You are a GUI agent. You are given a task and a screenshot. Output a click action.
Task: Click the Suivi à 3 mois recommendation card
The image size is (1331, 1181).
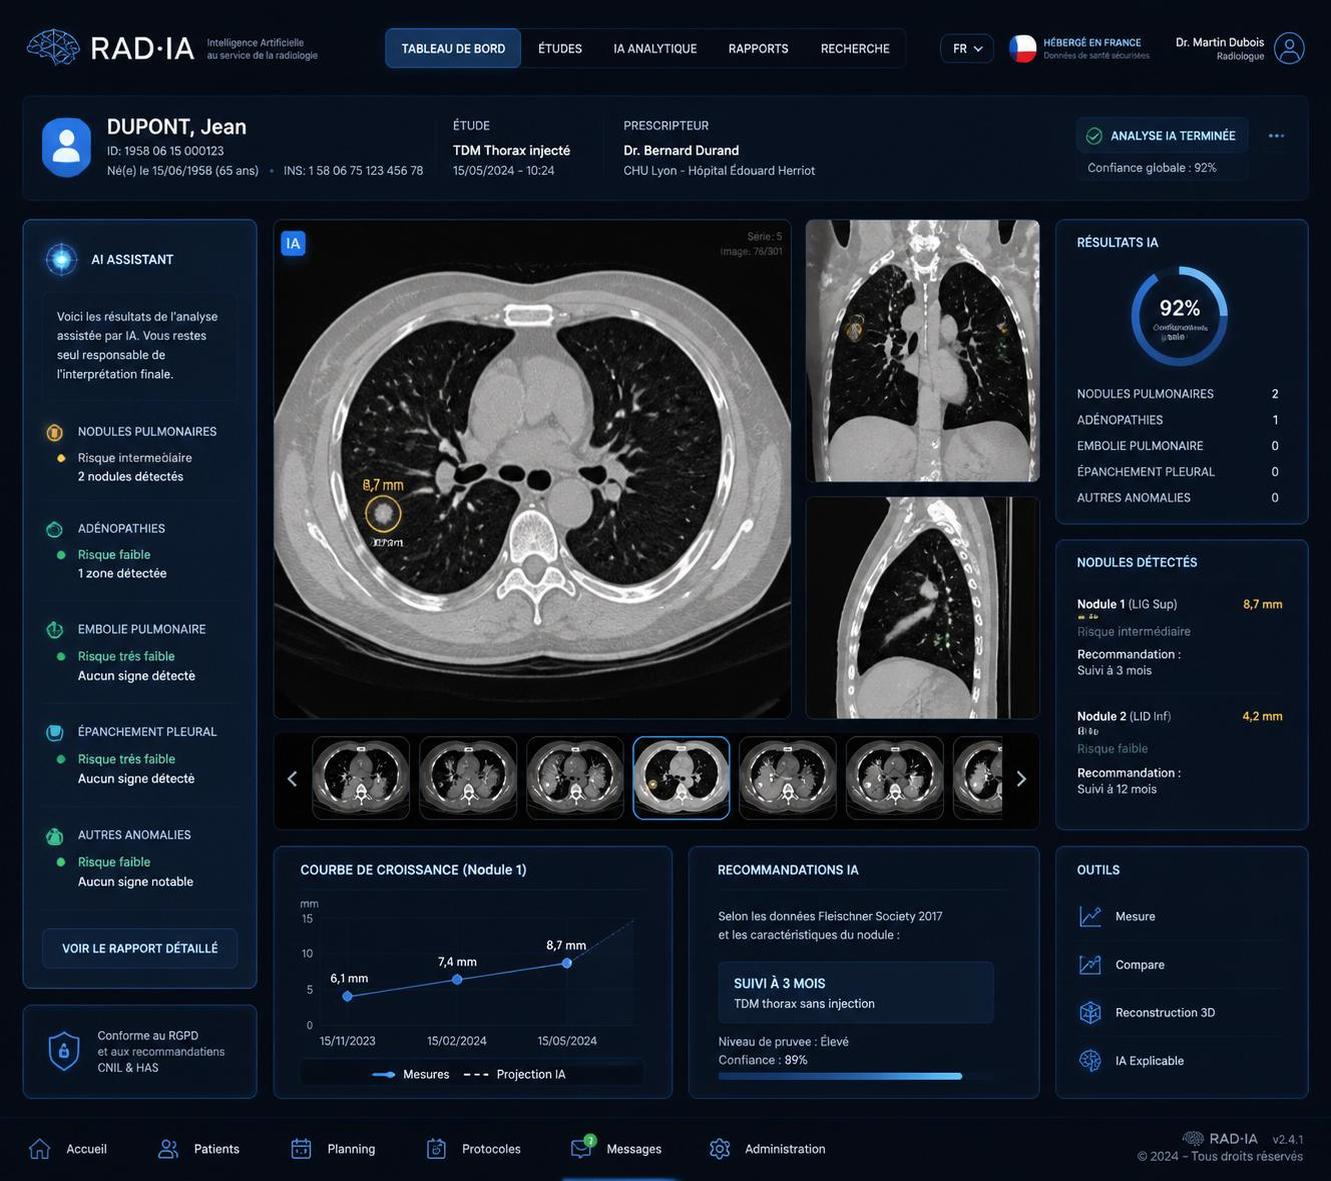[x=856, y=993]
